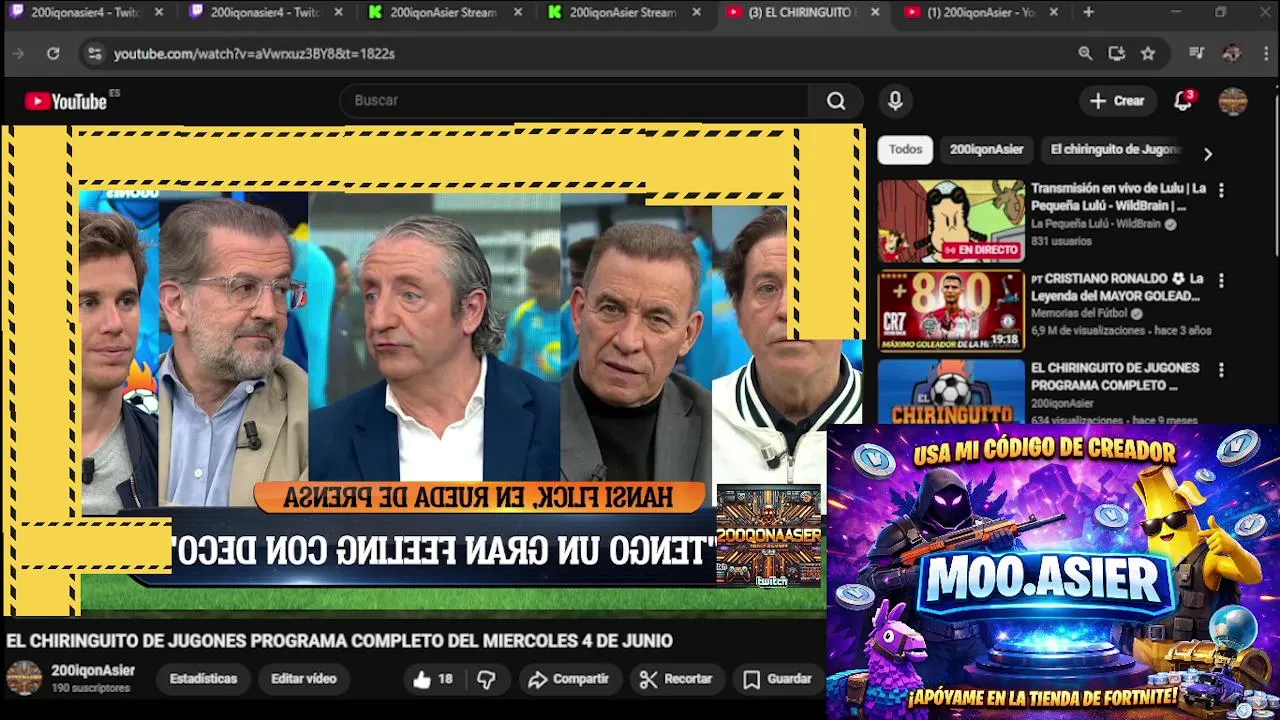
Task: Like the video with thumbs up
Action: coord(432,679)
